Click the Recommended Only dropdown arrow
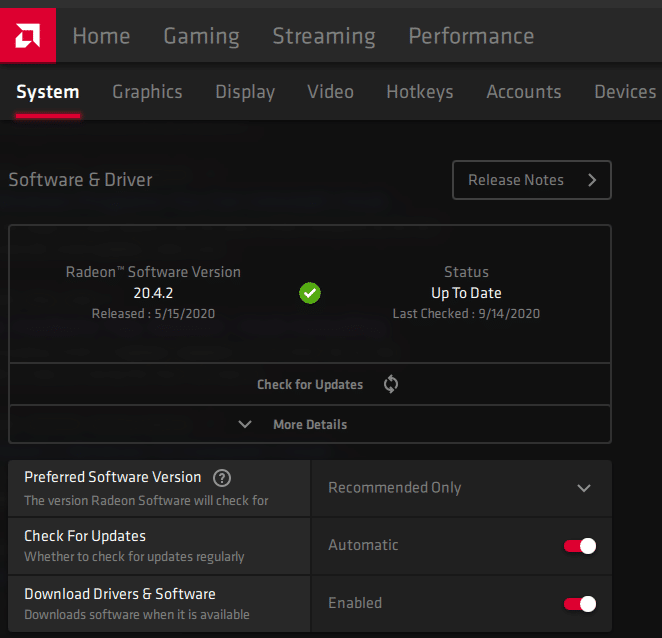662x638 pixels. click(x=584, y=489)
